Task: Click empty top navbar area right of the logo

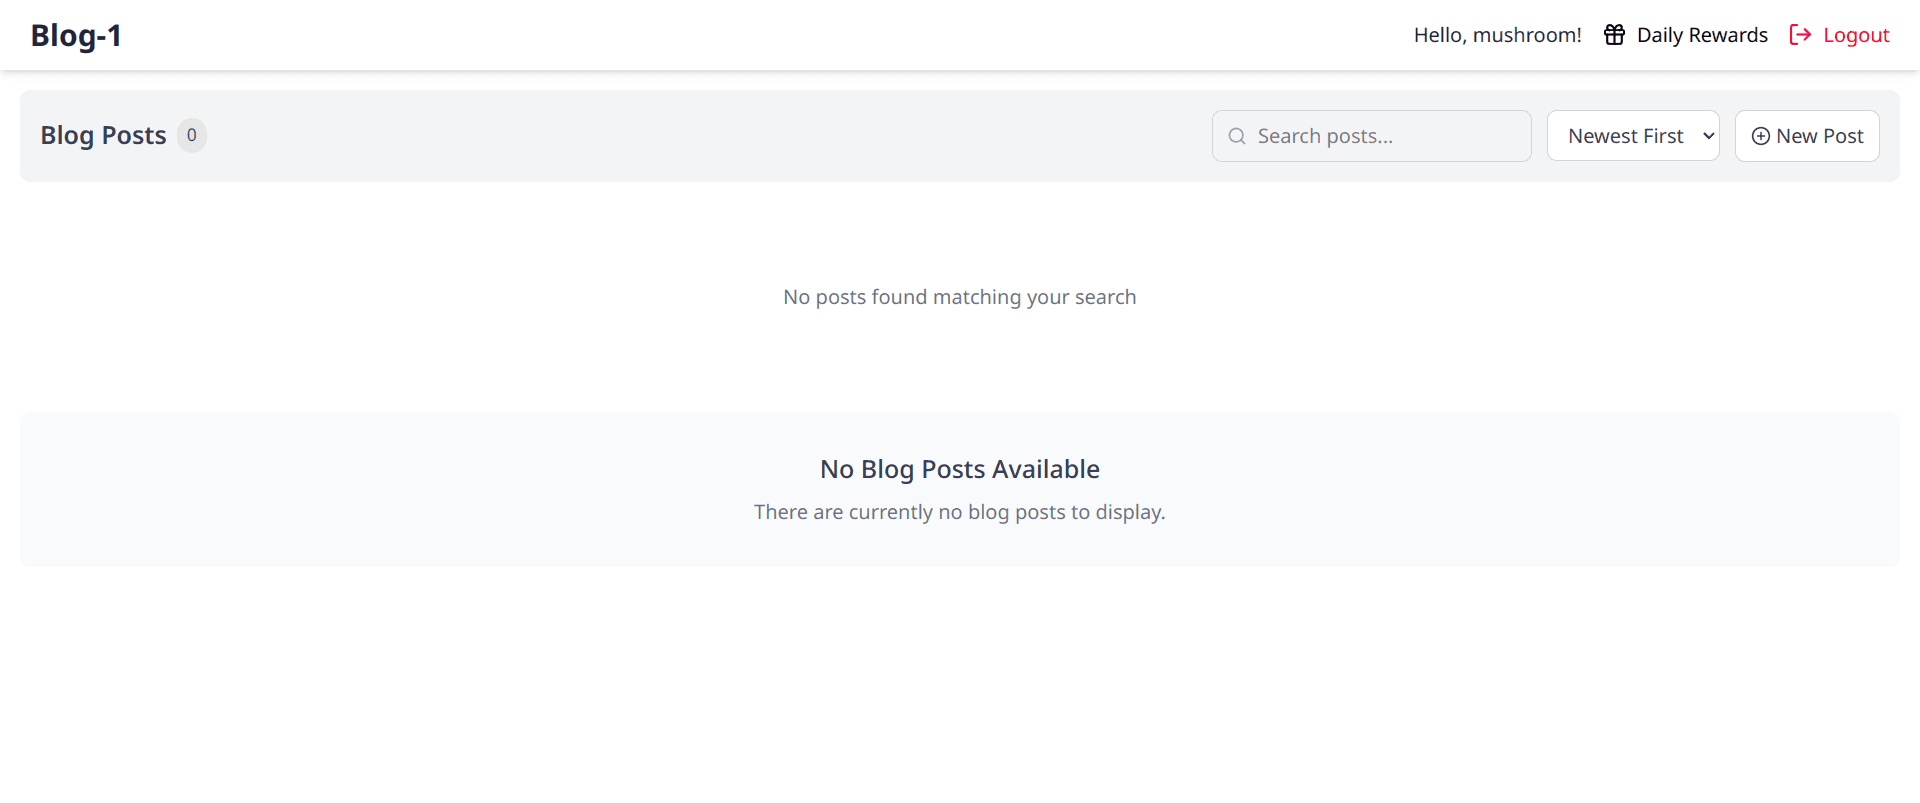Action: click(700, 35)
